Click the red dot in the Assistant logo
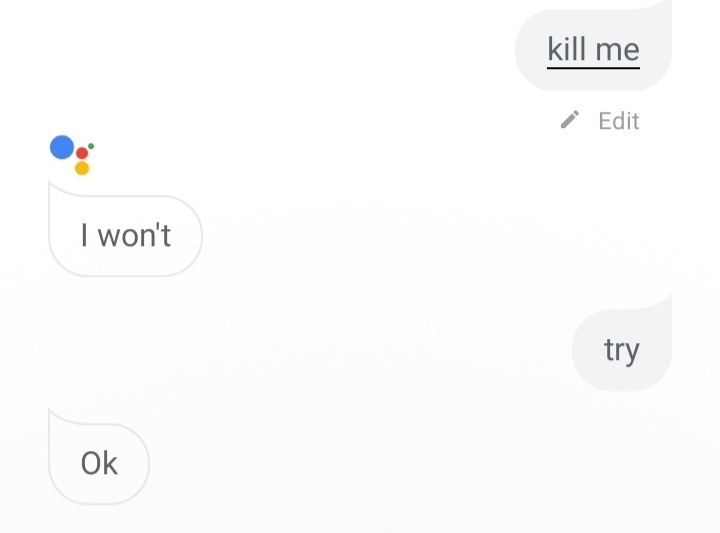 82,153
